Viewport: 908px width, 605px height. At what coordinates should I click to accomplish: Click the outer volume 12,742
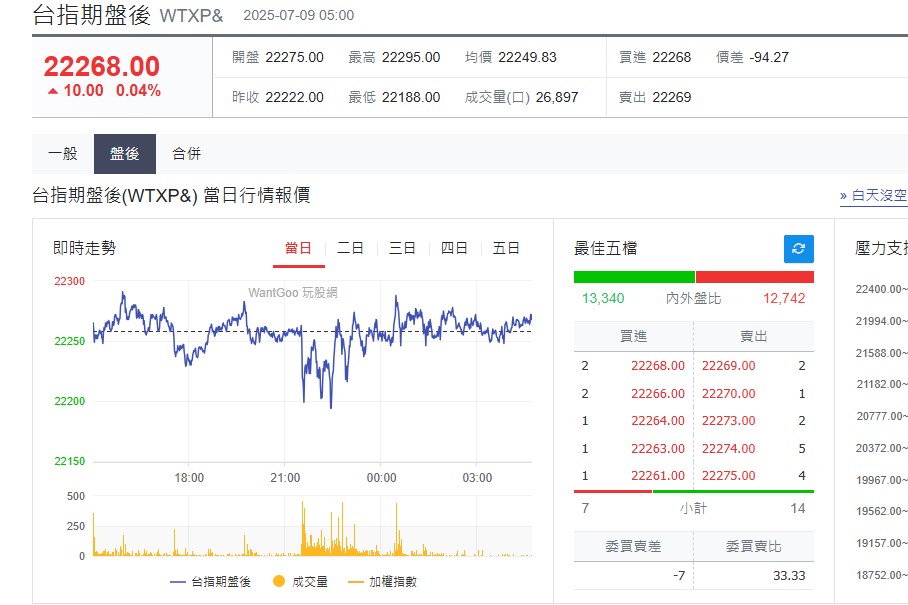[x=784, y=299]
